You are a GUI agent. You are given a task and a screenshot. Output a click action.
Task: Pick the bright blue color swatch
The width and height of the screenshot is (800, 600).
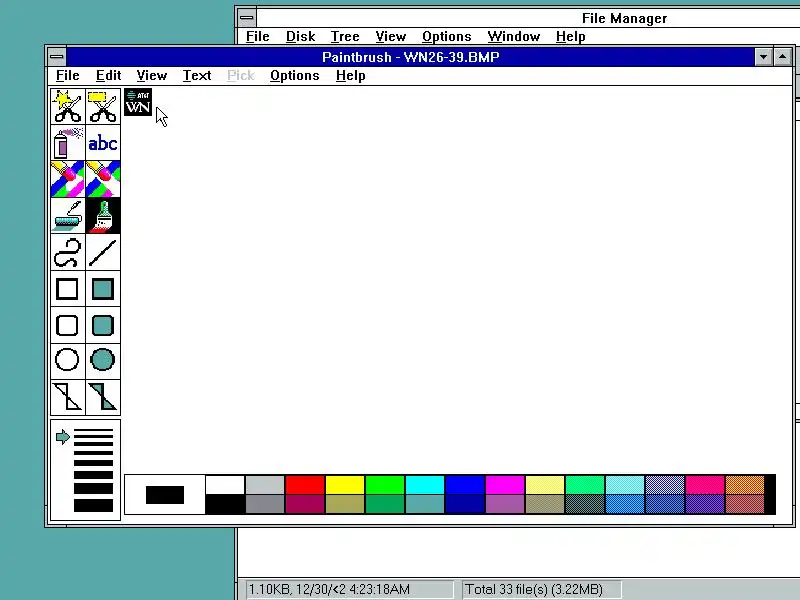(465, 485)
